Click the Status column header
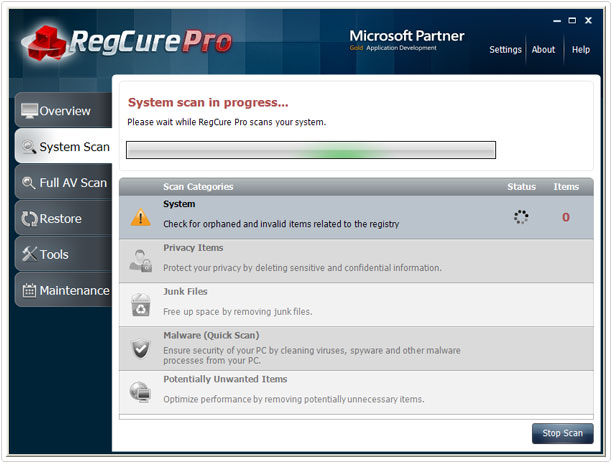Viewport: 612px width, 463px height. 521,187
